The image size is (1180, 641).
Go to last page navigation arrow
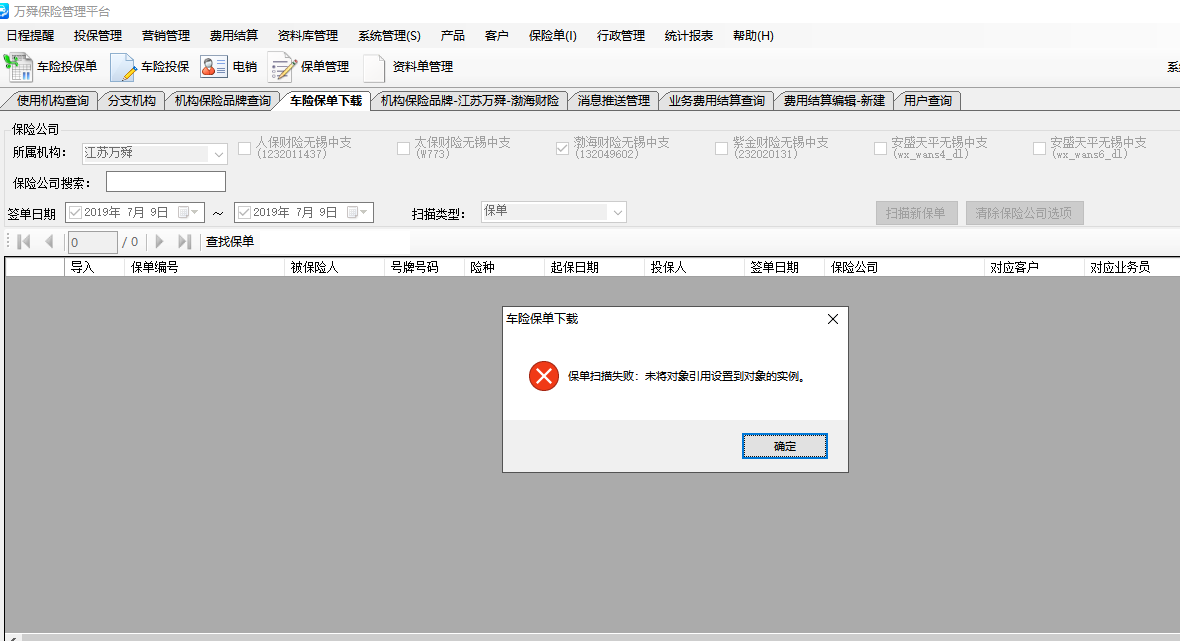pyautogui.click(x=184, y=242)
